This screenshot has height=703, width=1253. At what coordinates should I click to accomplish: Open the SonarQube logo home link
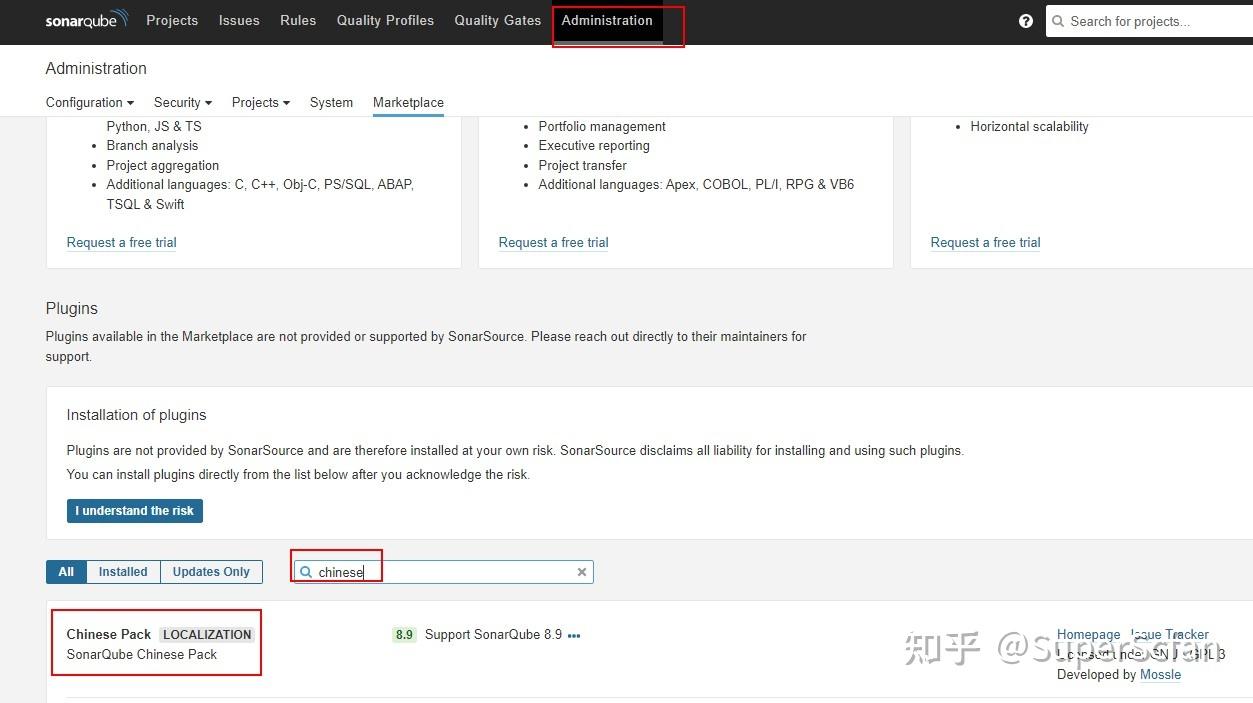pyautogui.click(x=87, y=20)
